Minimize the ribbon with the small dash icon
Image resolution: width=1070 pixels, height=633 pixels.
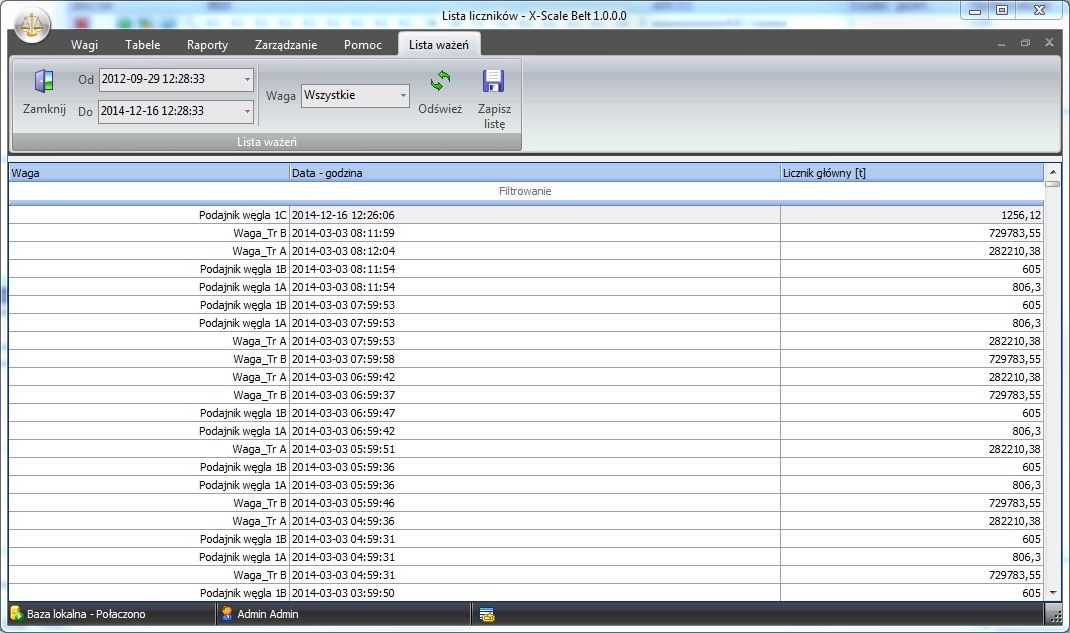click(x=1002, y=44)
